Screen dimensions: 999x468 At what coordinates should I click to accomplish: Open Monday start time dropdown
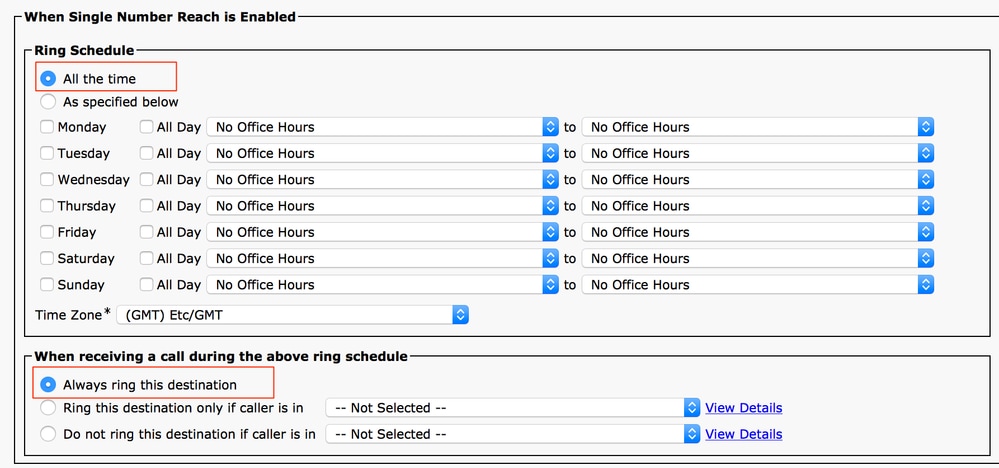tap(382, 127)
